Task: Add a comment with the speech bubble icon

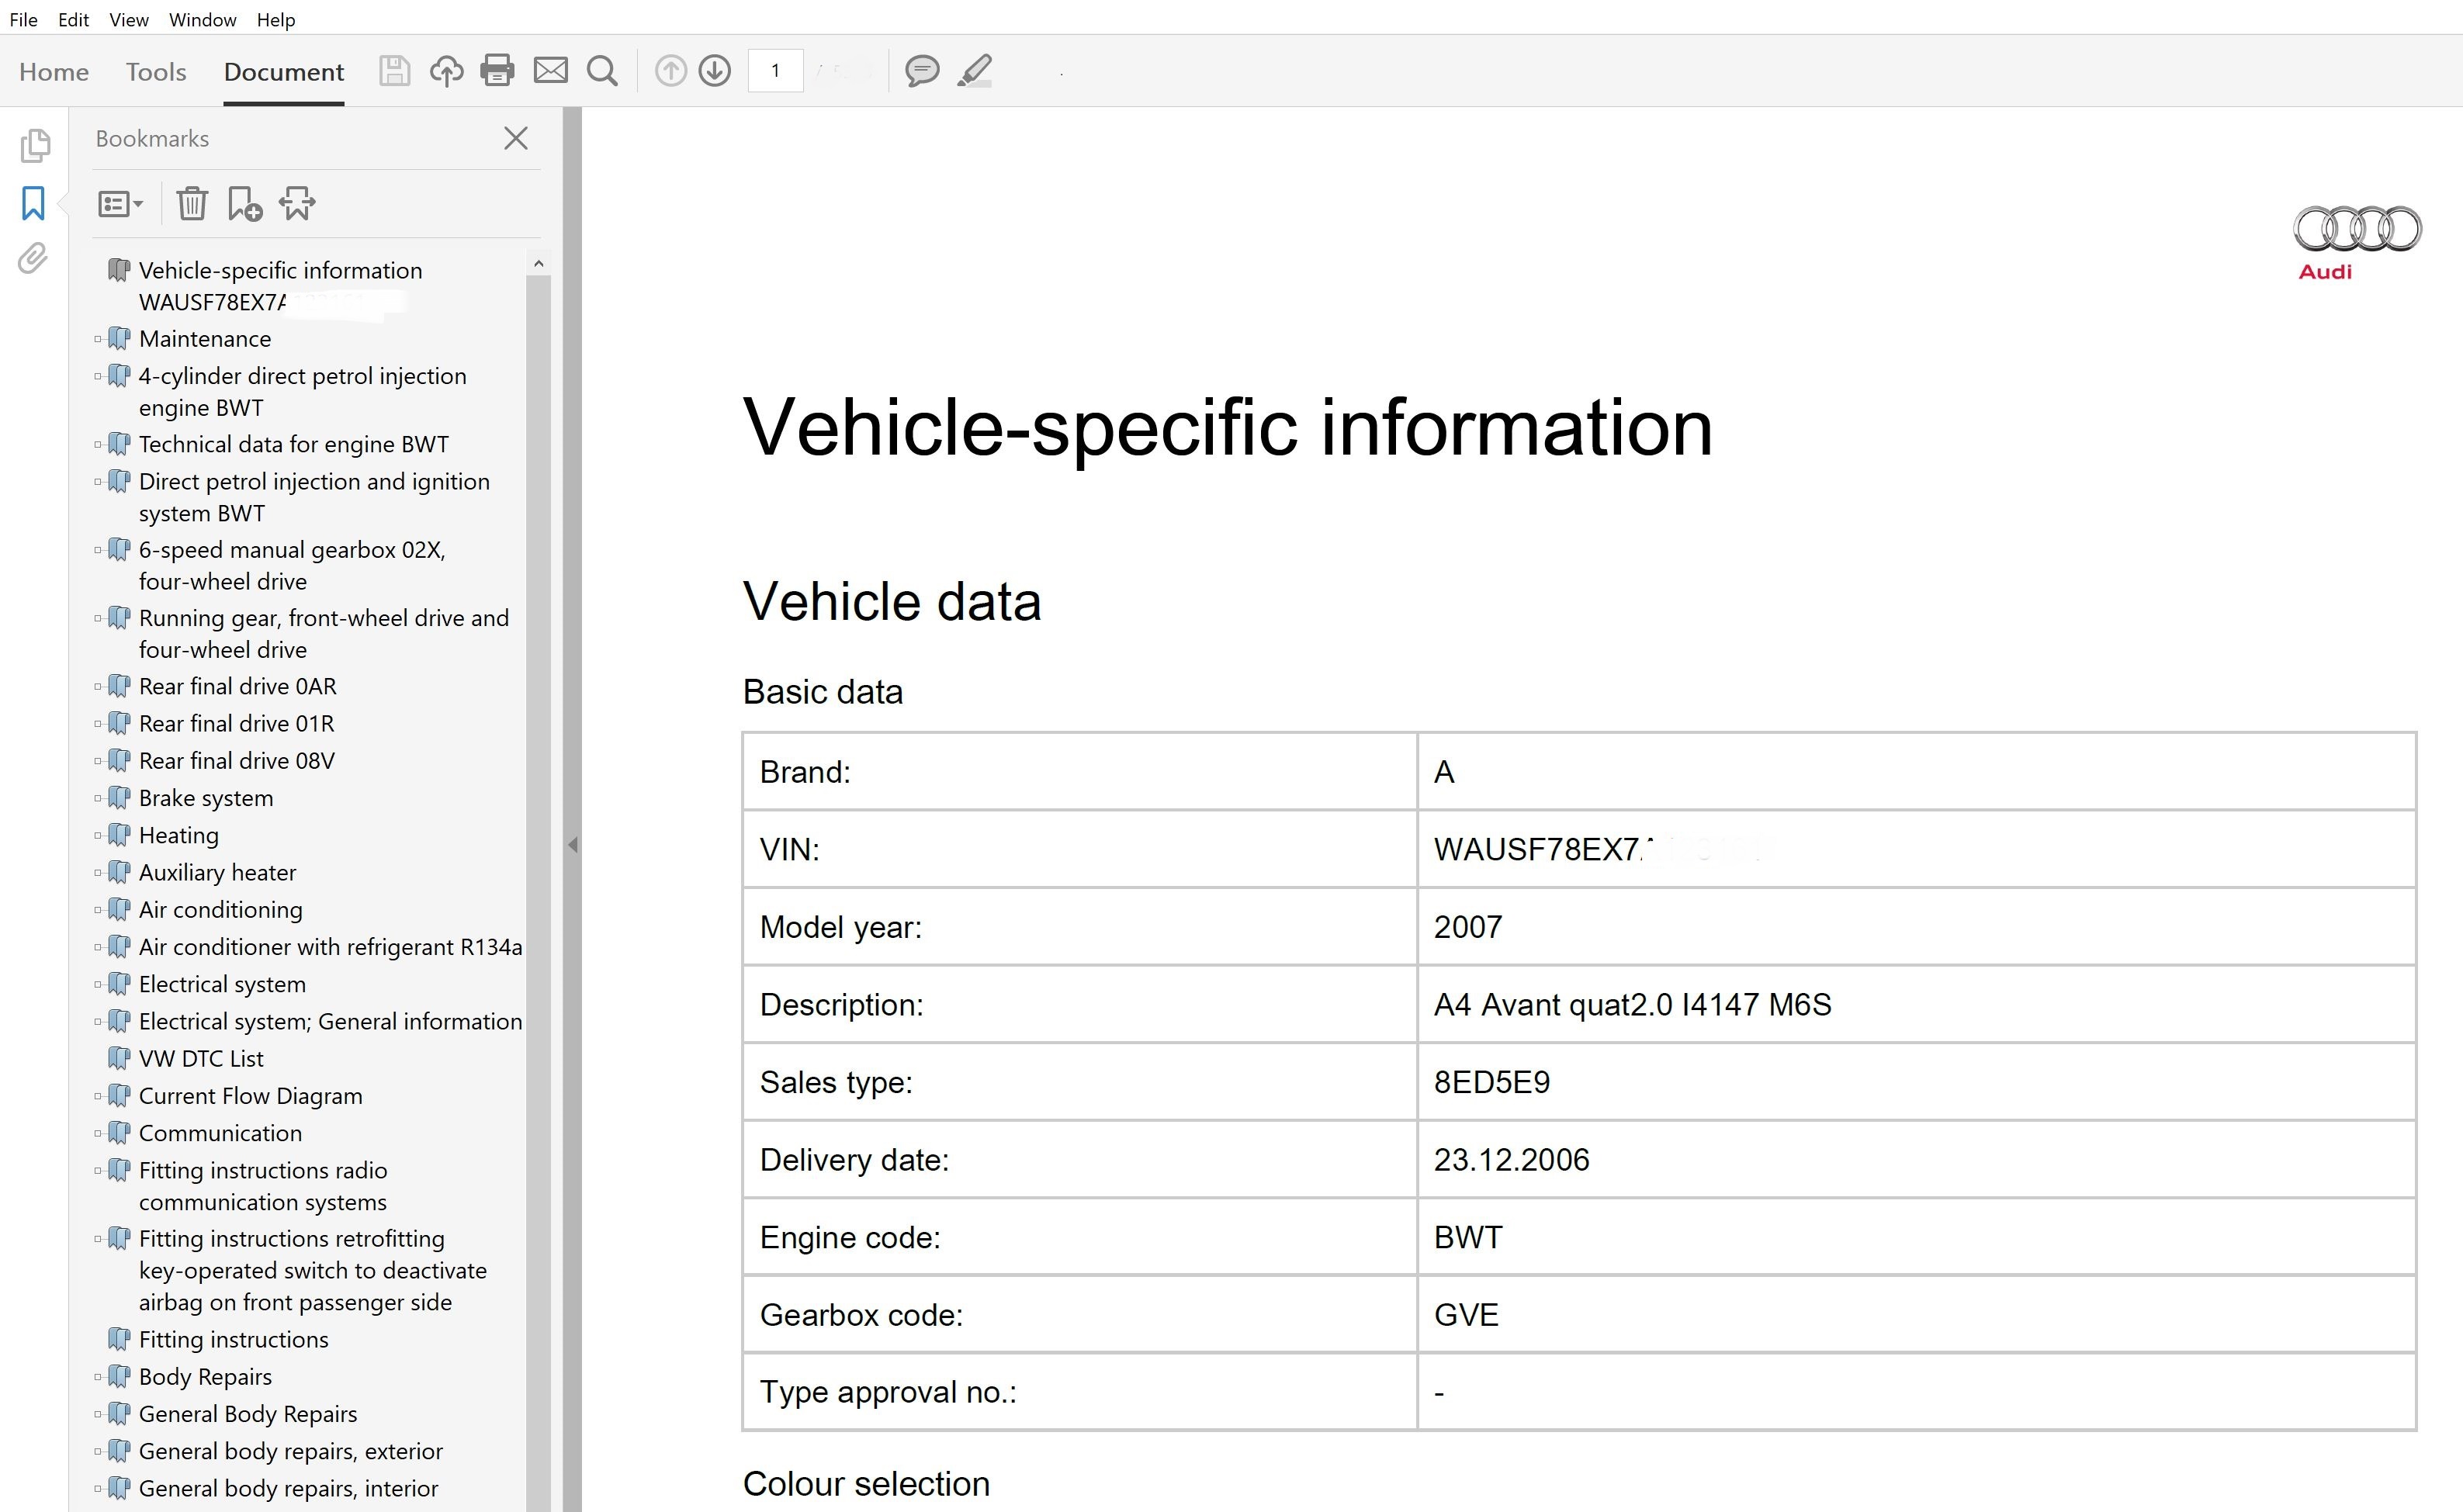Action: (x=921, y=71)
